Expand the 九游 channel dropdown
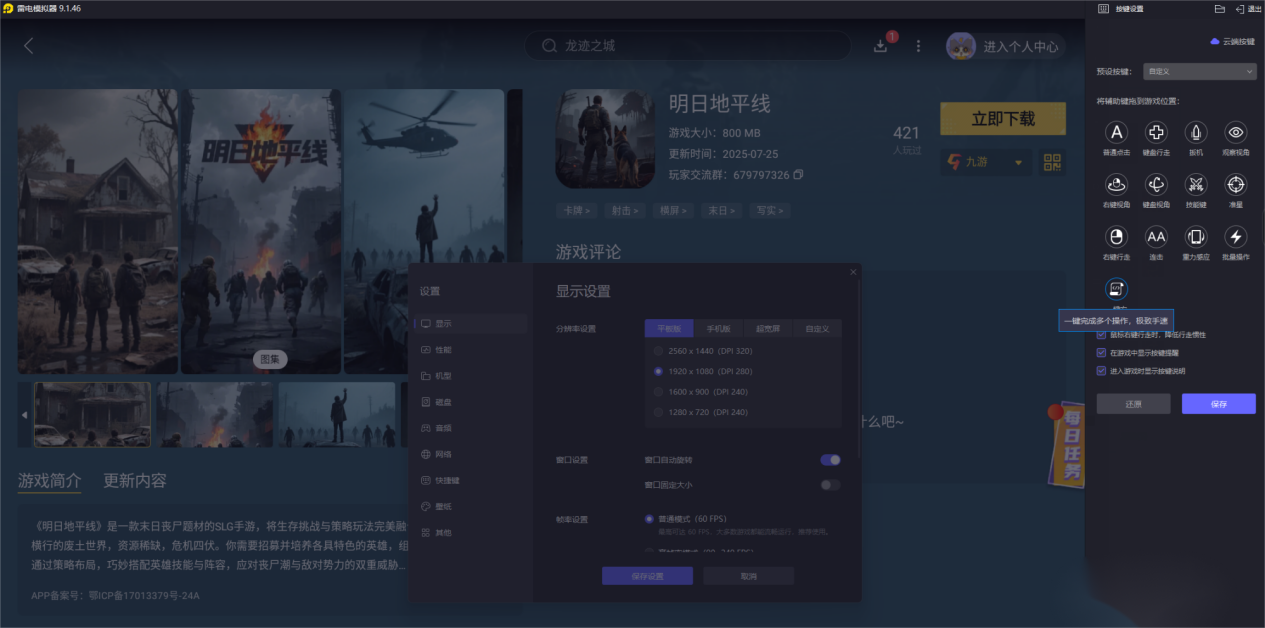 986,162
